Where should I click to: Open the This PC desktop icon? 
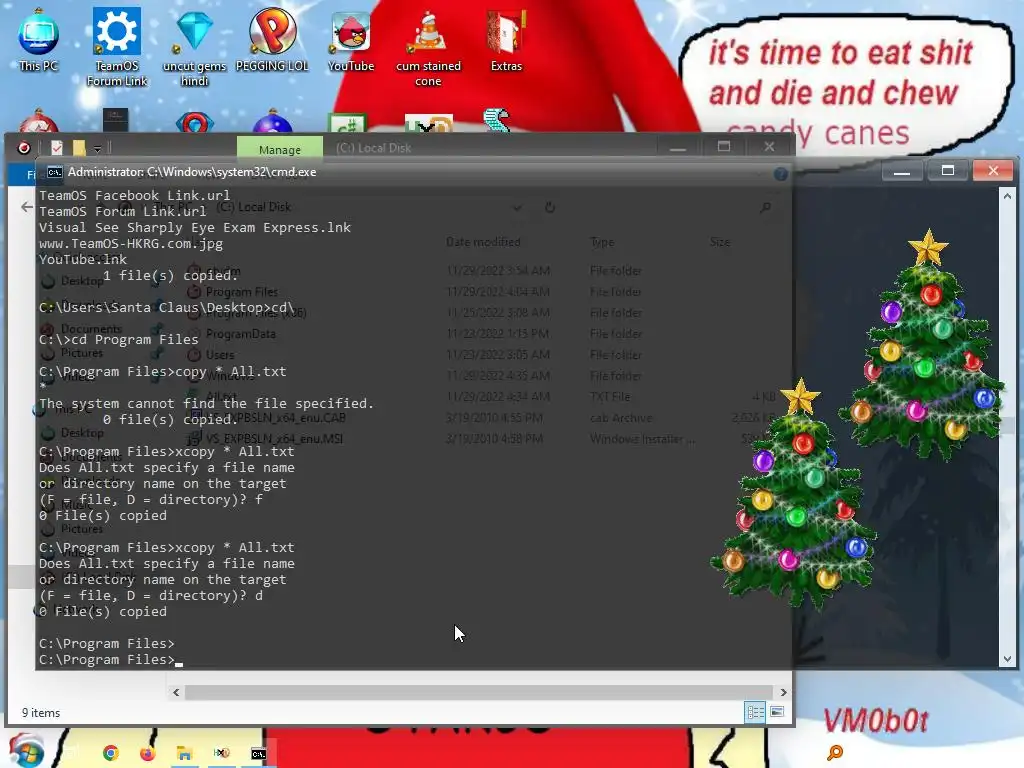(39, 39)
